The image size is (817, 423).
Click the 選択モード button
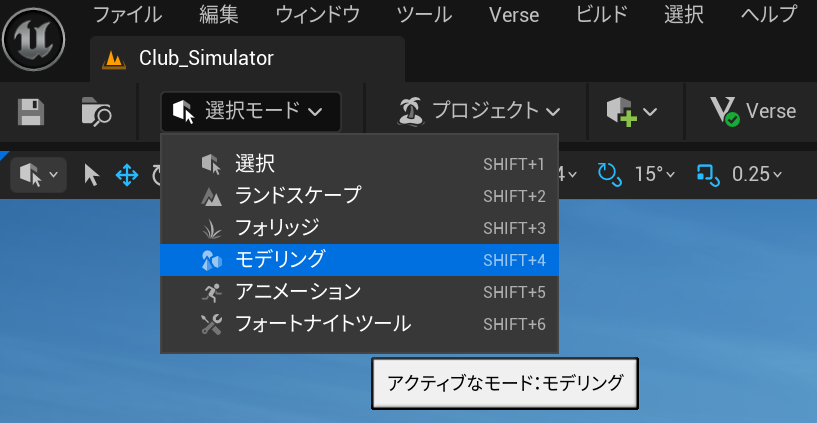click(x=250, y=111)
